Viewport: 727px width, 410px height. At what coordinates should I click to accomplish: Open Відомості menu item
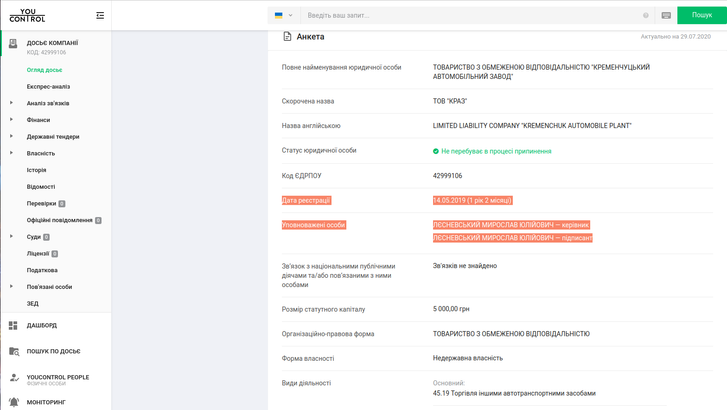[x=41, y=187]
